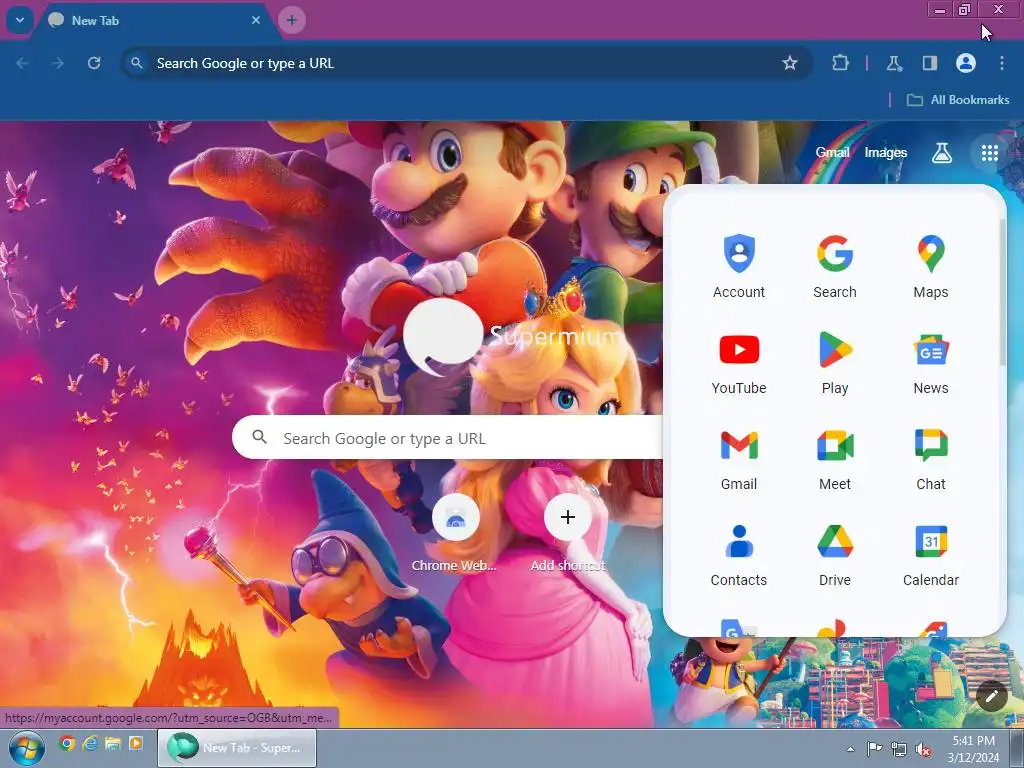
Task: Open the Action Center flag icon
Action: pos(874,749)
